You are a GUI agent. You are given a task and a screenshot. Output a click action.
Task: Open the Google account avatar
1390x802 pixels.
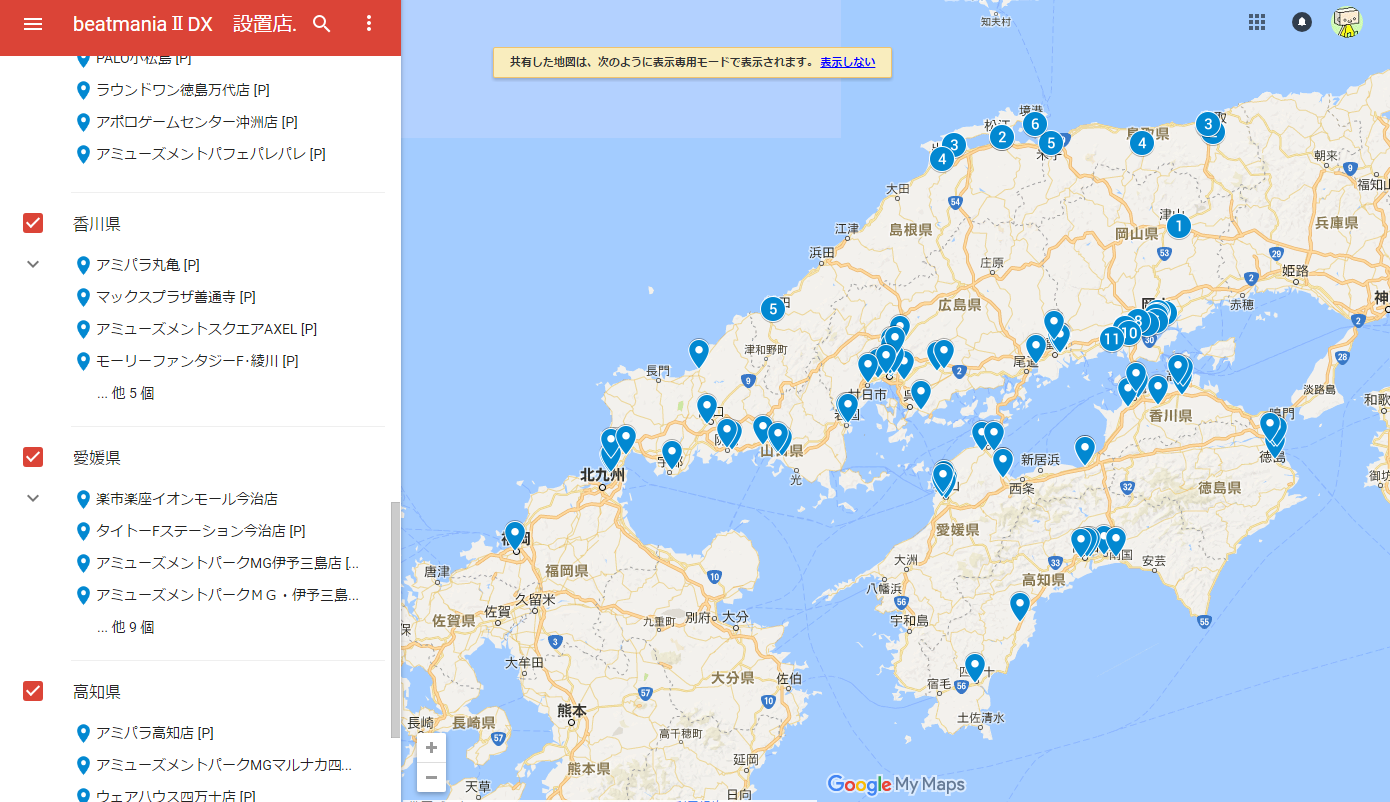pos(1347,22)
